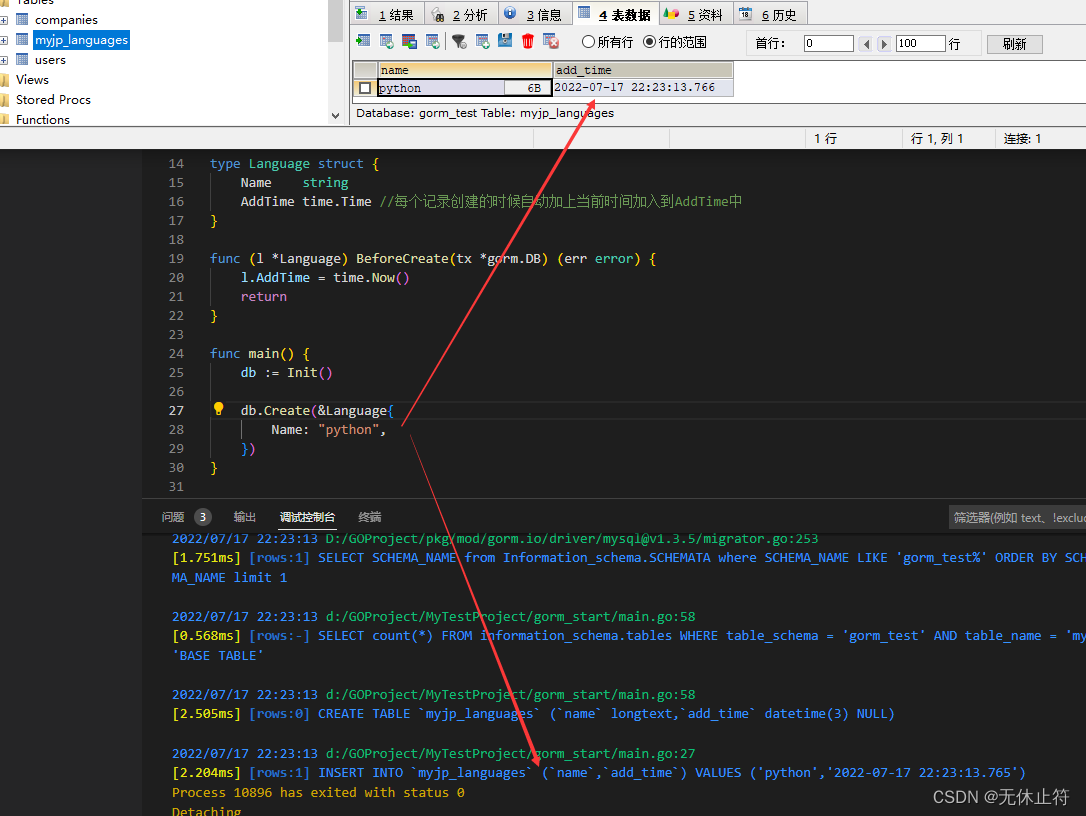Click the time.Now() call on line 20

point(371,278)
